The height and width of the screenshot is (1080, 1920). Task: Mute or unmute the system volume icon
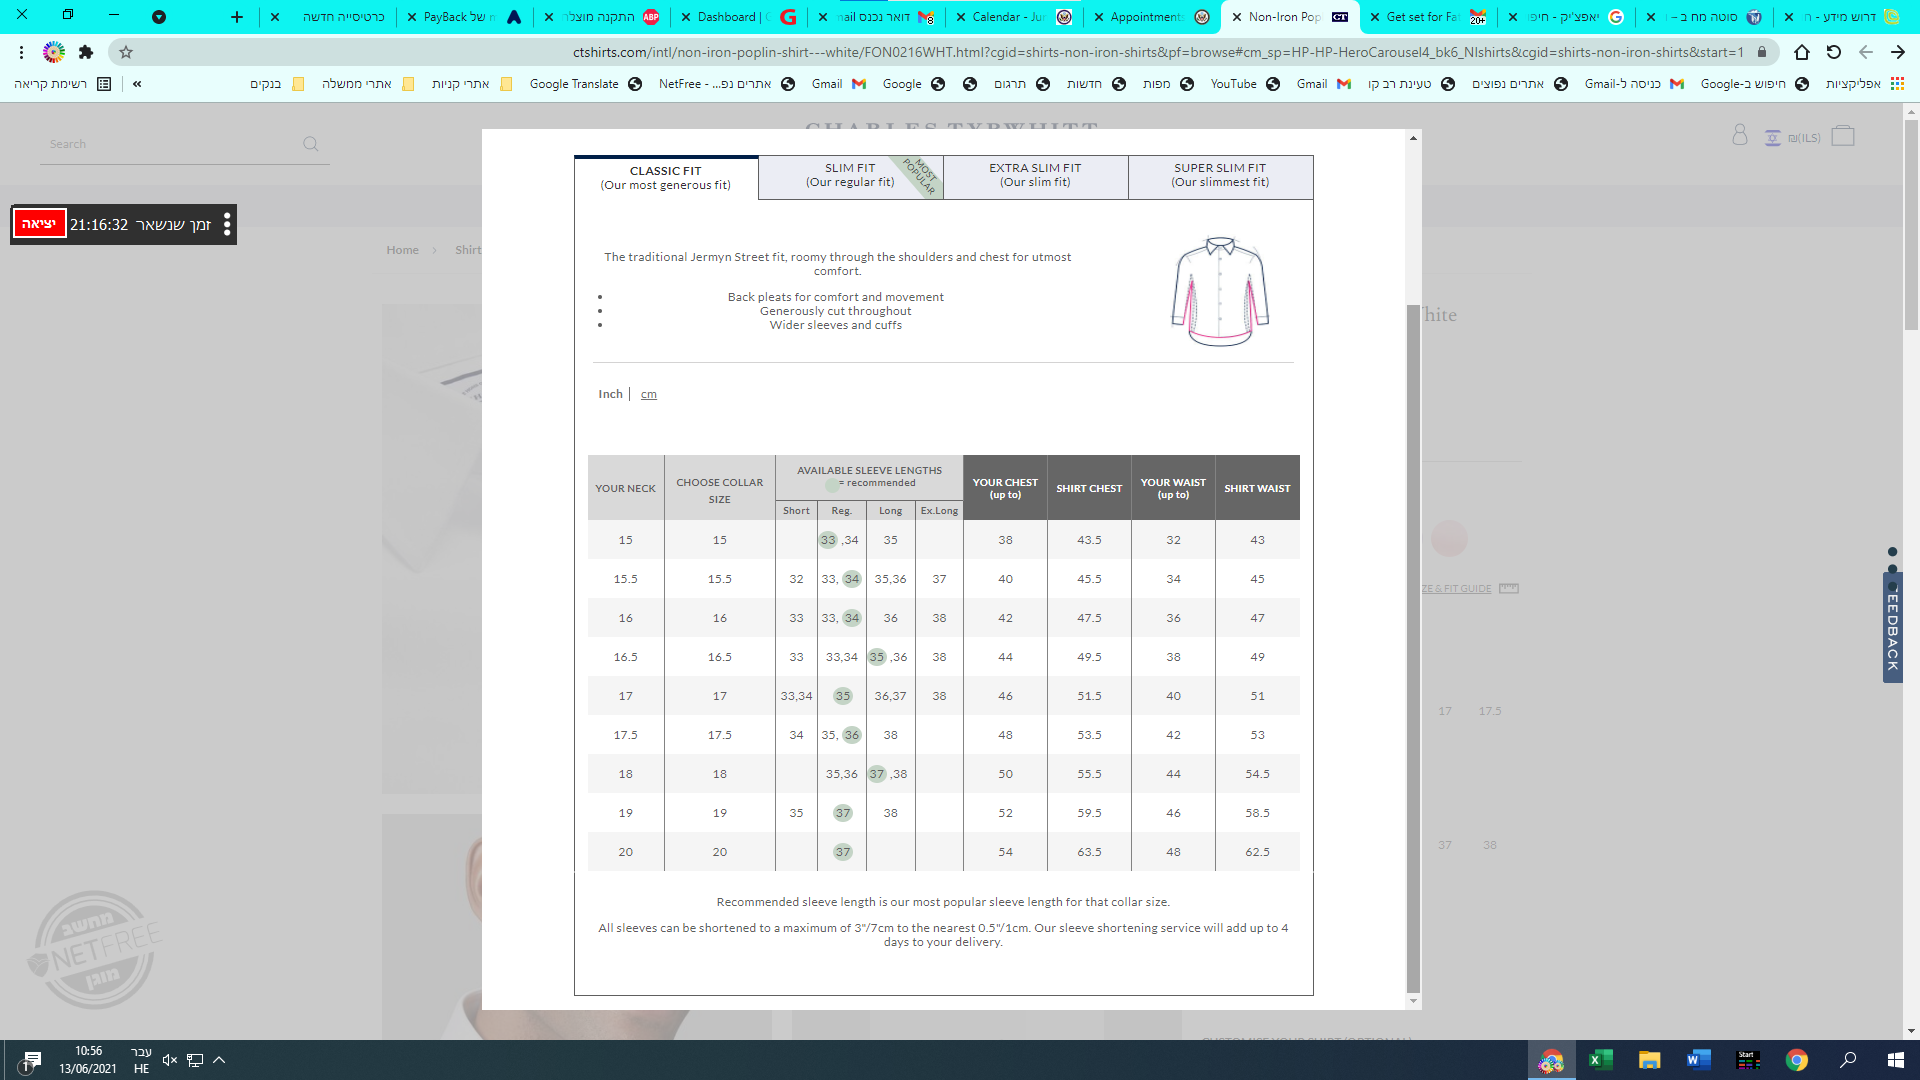coord(170,1060)
